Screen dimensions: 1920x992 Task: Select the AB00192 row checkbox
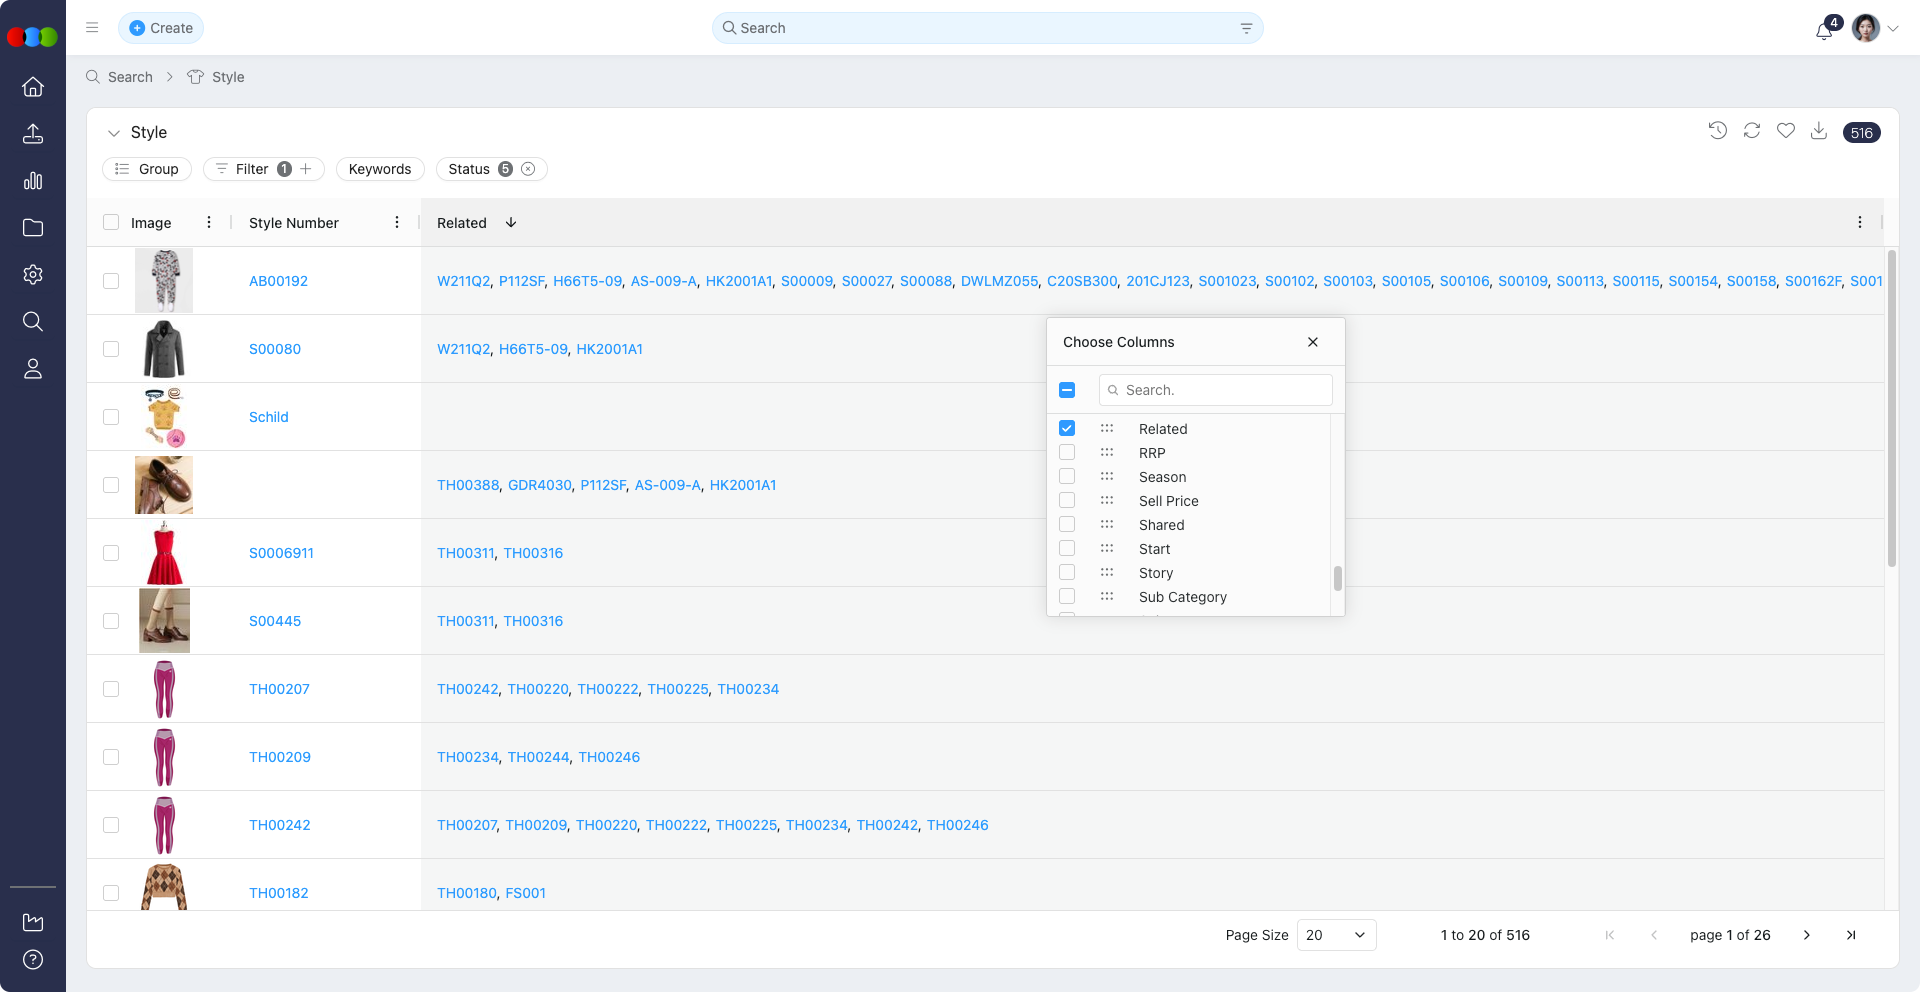point(111,281)
